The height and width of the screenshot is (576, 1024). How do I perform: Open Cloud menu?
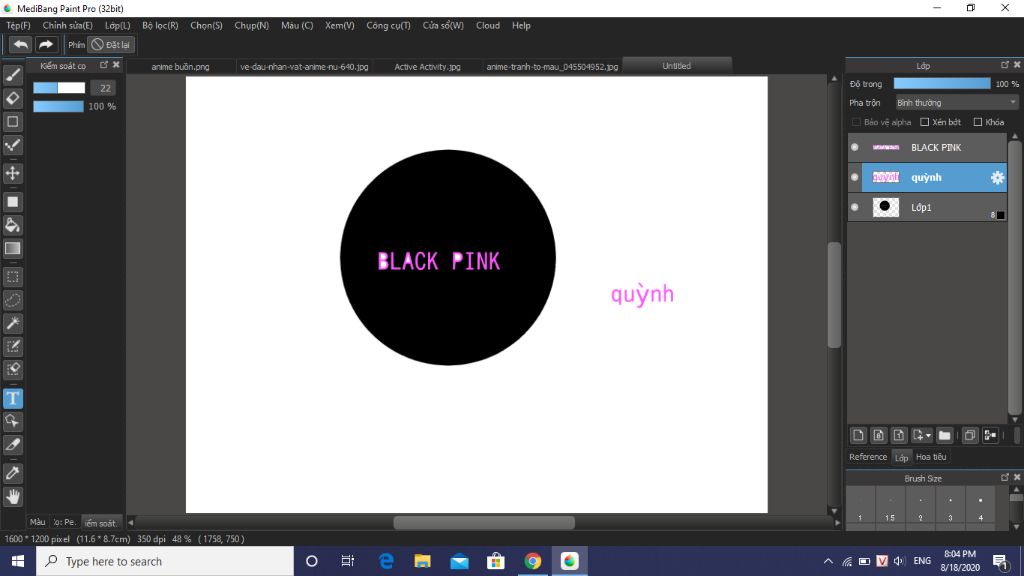coord(488,25)
